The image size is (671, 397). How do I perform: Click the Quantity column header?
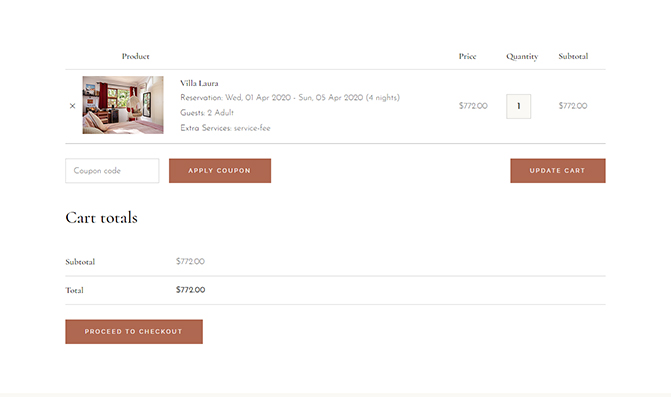[x=522, y=56]
